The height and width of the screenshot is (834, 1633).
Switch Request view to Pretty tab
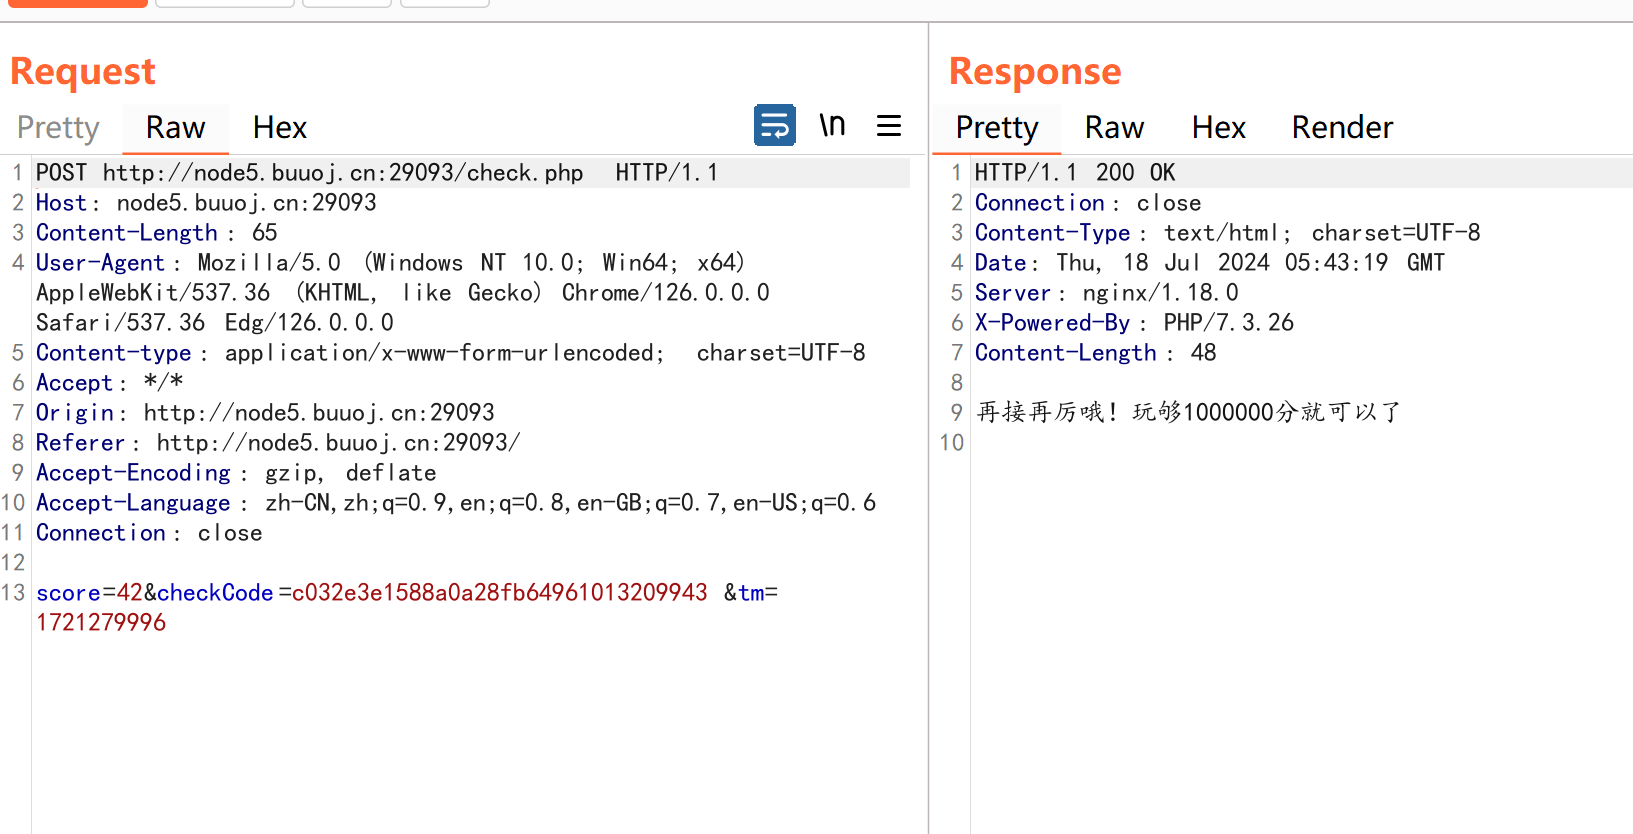click(x=58, y=128)
